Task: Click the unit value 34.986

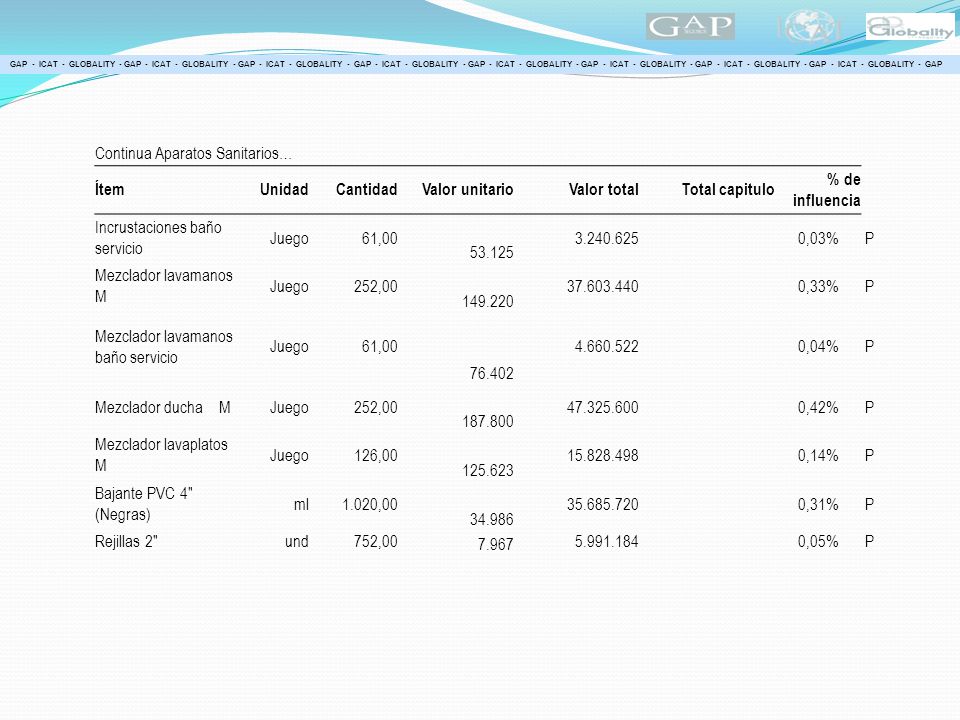Action: [492, 520]
